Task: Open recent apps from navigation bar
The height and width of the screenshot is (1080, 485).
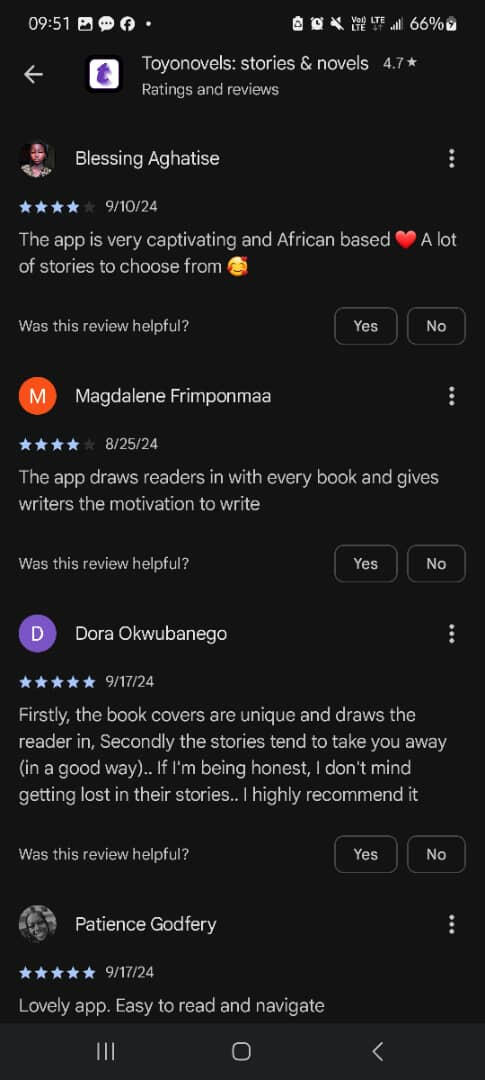Action: pyautogui.click(x=105, y=1051)
